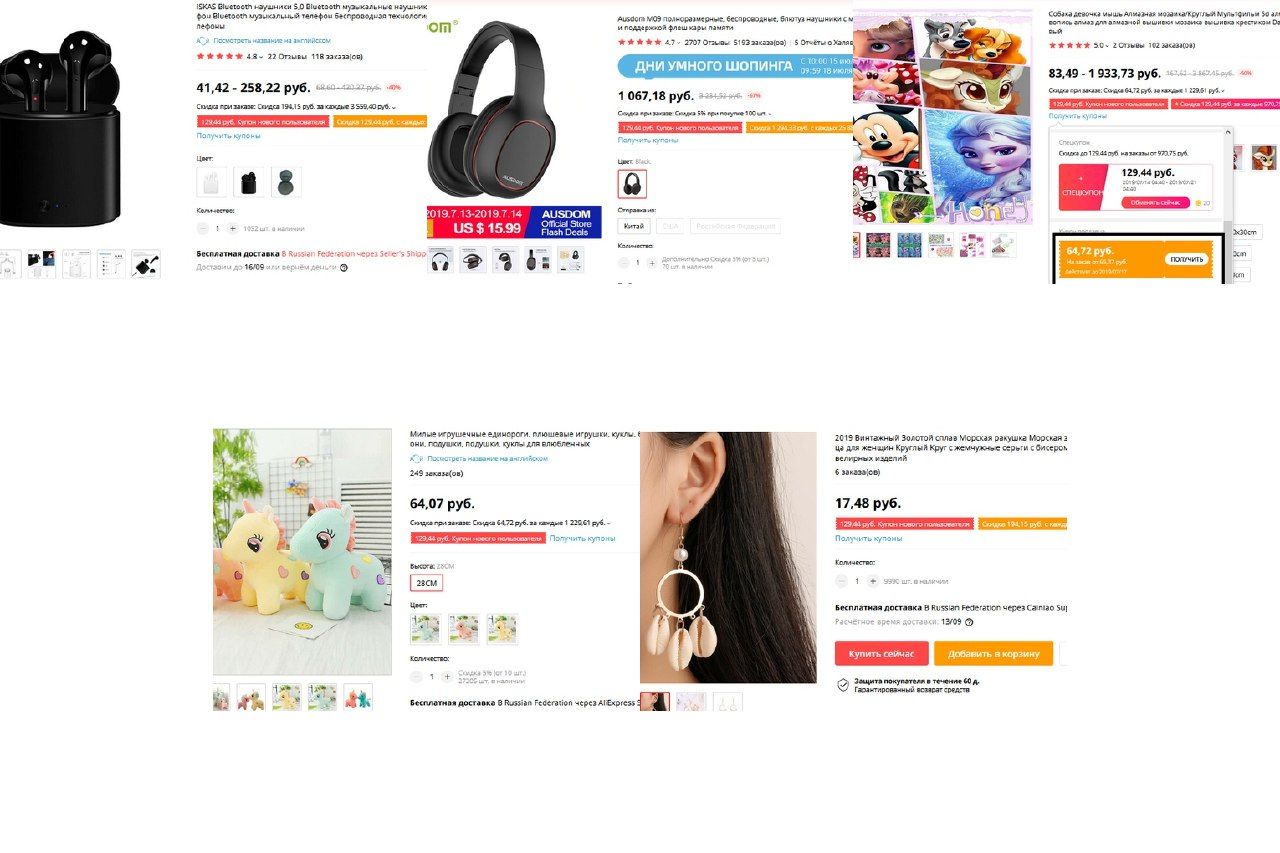
Task: Expand the 4.8 star rating chevron
Action: click(x=263, y=57)
